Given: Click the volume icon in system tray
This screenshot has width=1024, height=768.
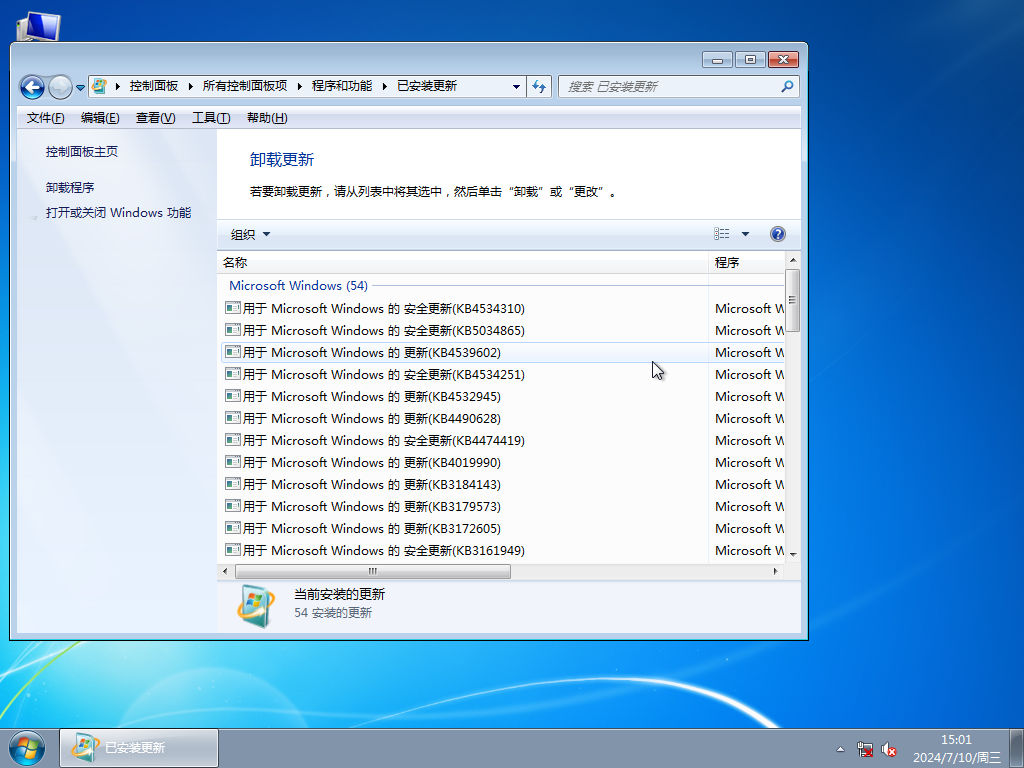Looking at the screenshot, I should (x=888, y=749).
